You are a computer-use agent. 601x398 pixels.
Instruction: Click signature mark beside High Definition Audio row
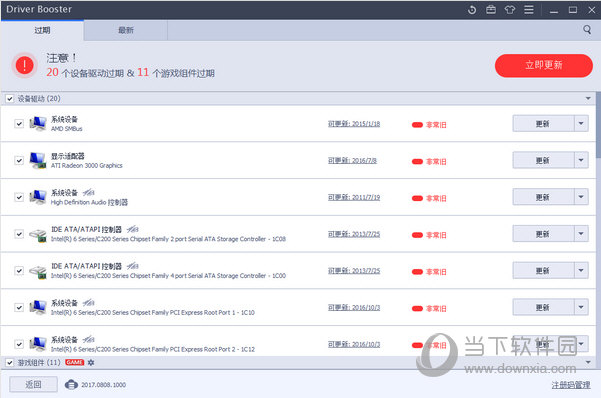click(x=89, y=192)
